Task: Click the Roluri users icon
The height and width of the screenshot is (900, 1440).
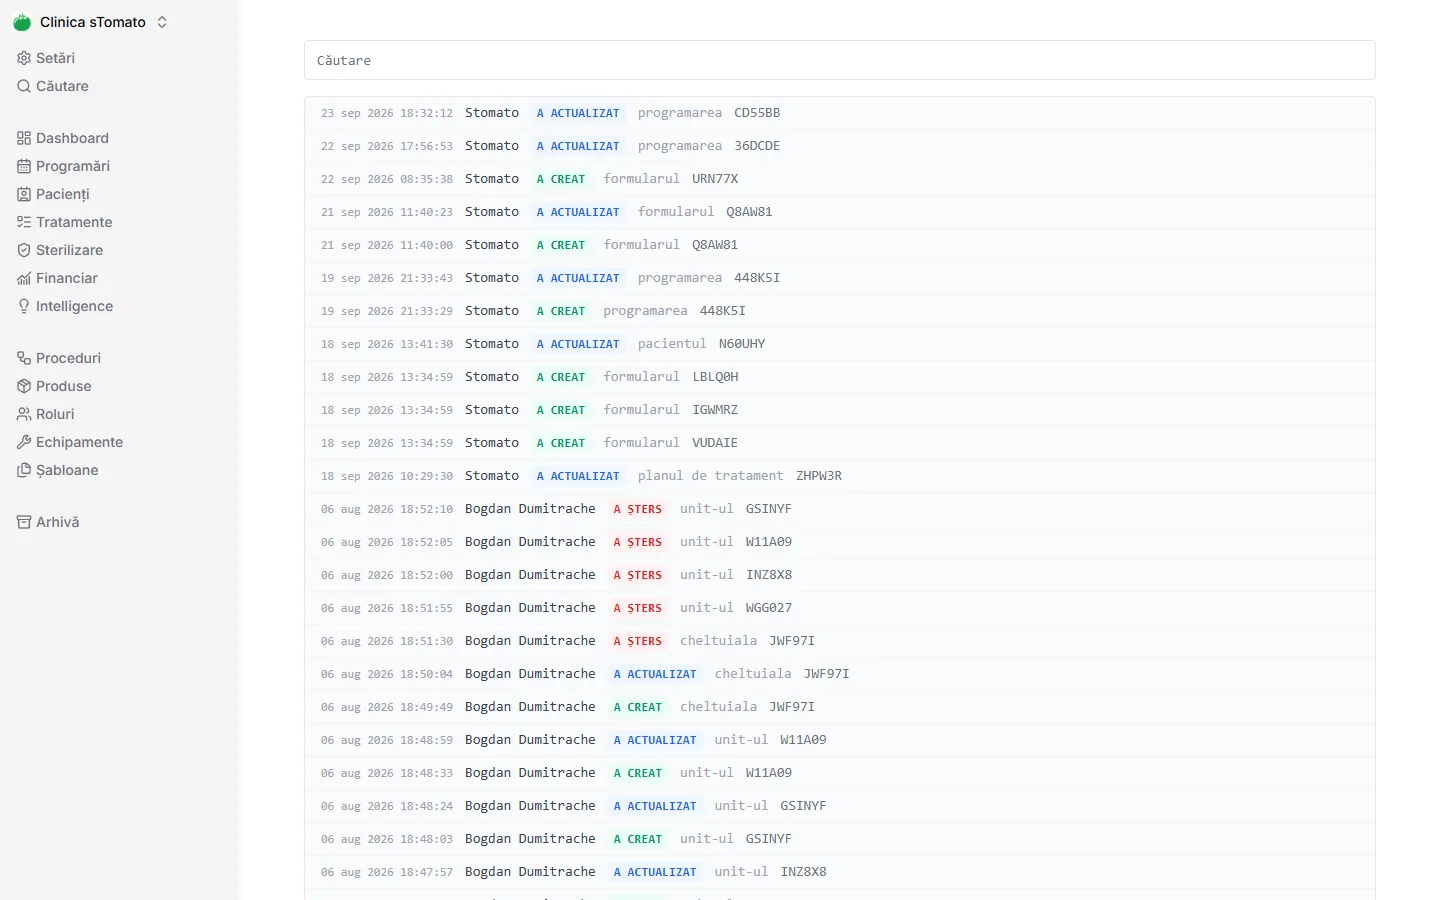Action: click(x=24, y=414)
